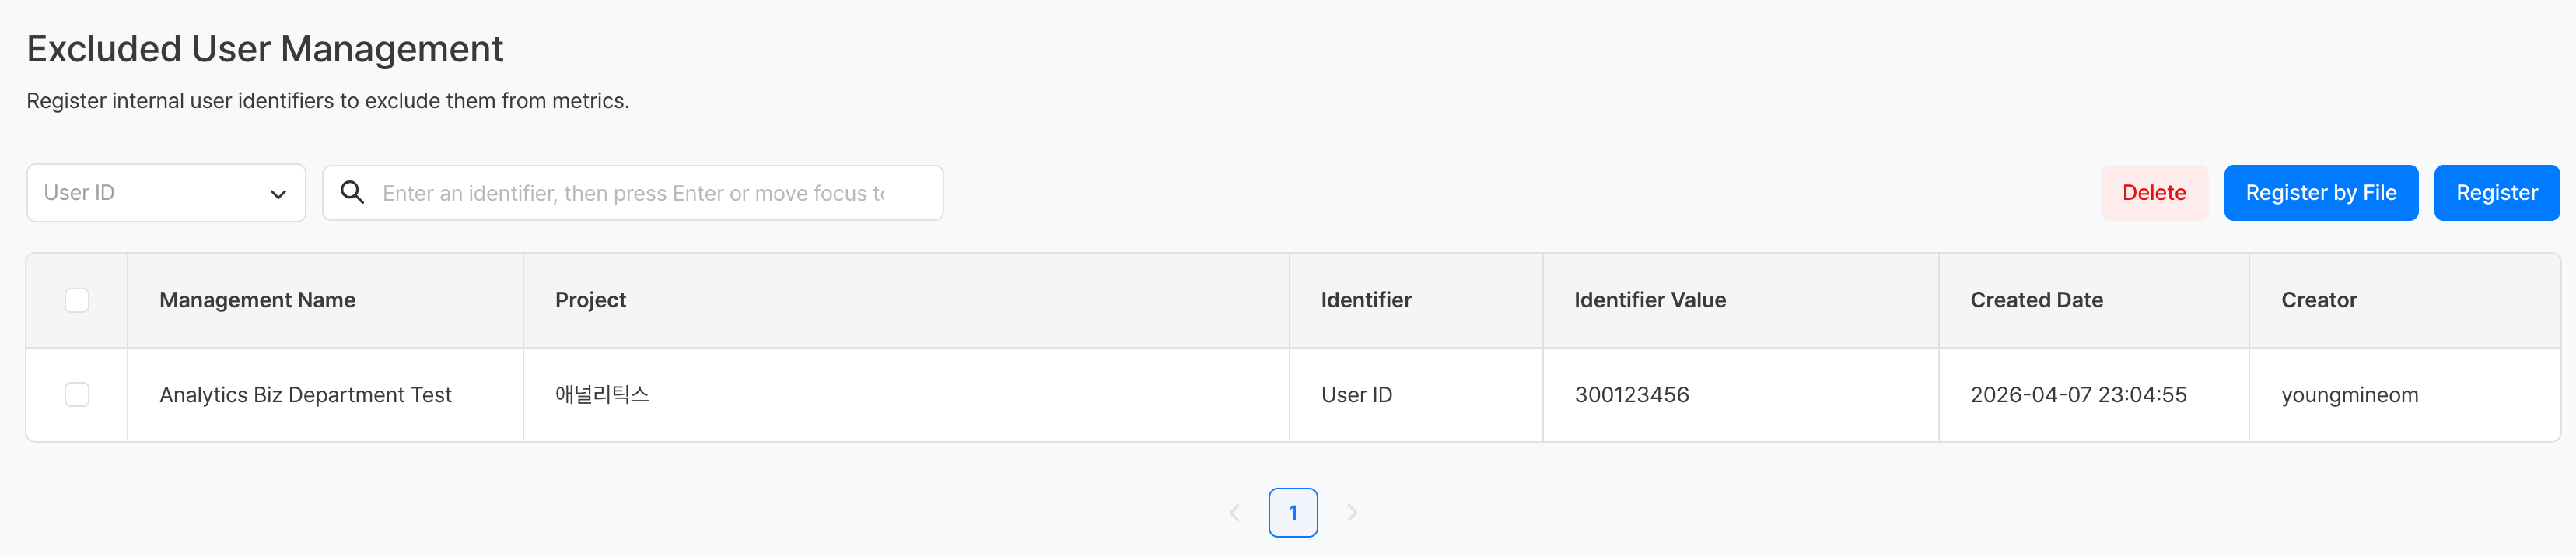
Task: Click the Delete button
Action: [2153, 193]
